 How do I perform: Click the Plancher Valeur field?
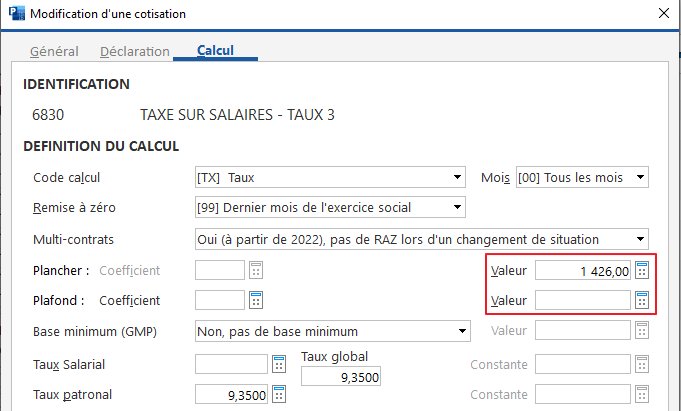(x=584, y=270)
